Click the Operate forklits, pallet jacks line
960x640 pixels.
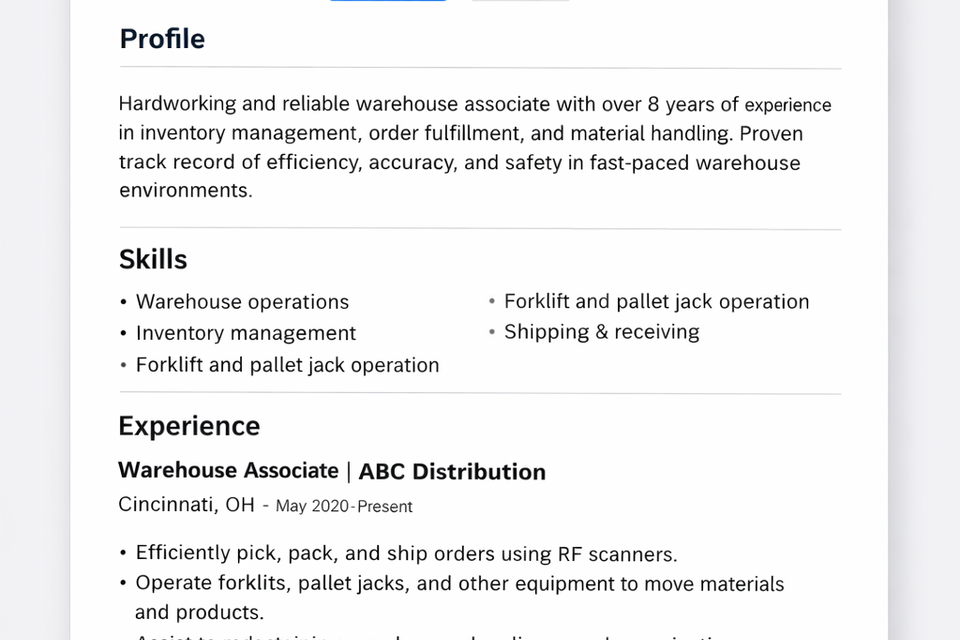coord(460,583)
